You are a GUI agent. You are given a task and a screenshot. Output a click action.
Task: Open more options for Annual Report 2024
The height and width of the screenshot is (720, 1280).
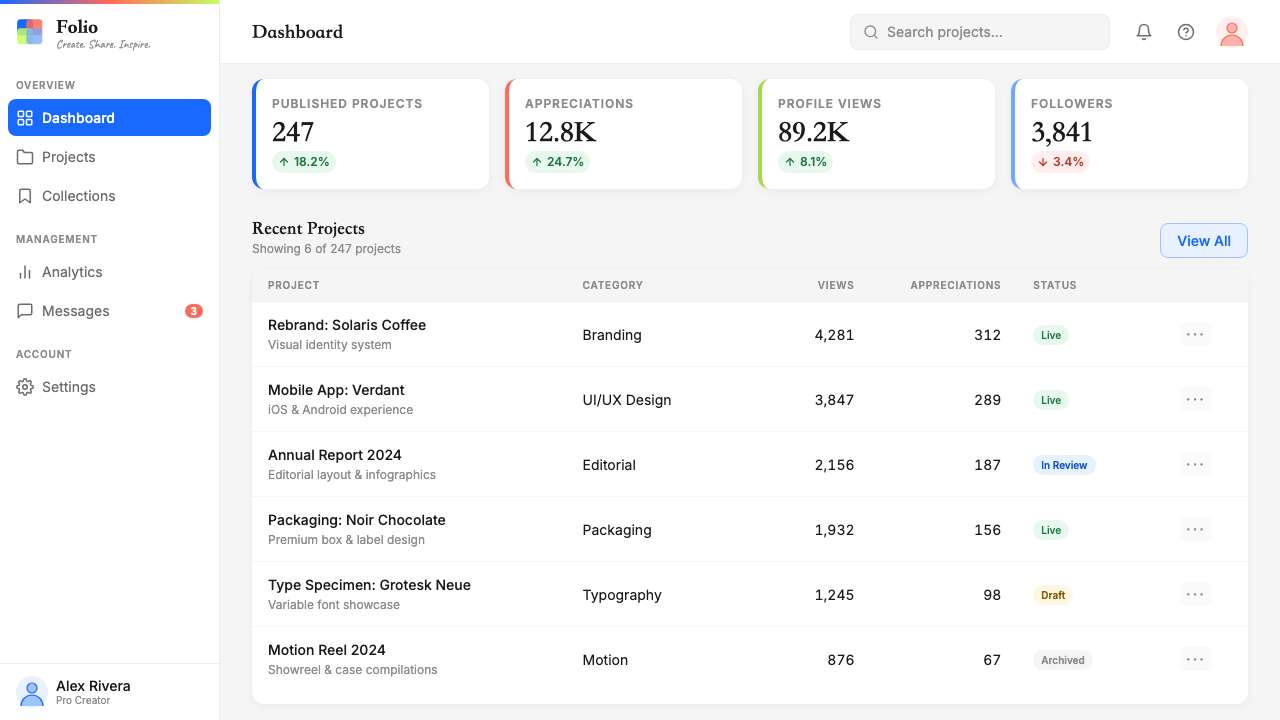tap(1195, 464)
